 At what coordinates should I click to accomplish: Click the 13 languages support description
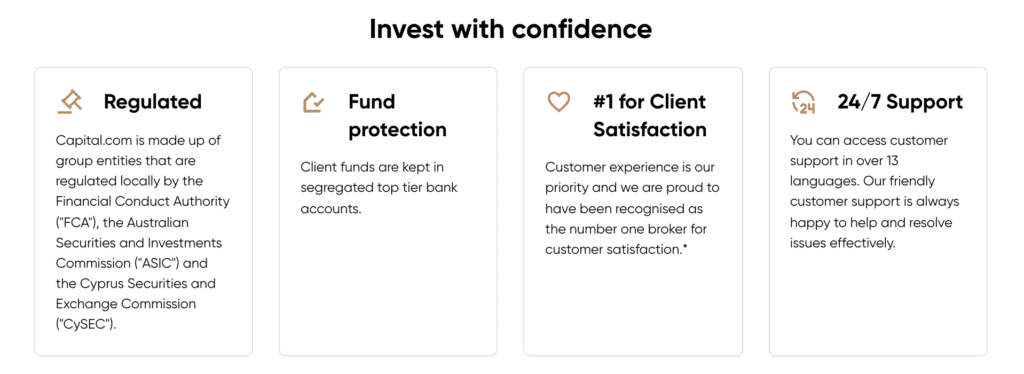(x=874, y=191)
